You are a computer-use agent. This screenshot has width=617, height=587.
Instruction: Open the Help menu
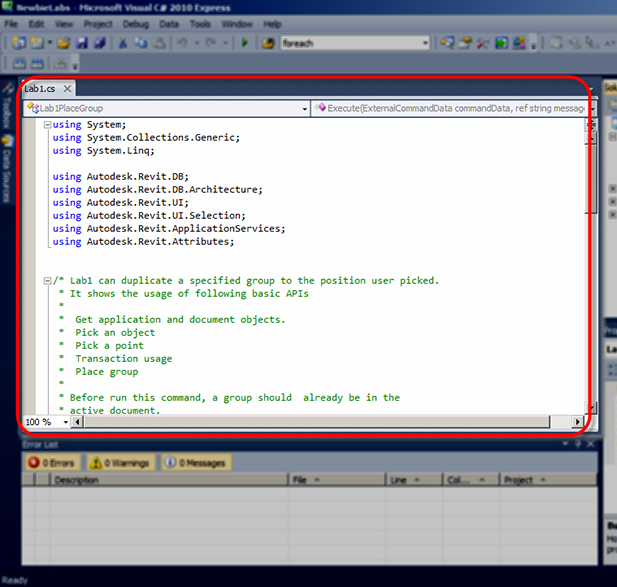click(272, 24)
